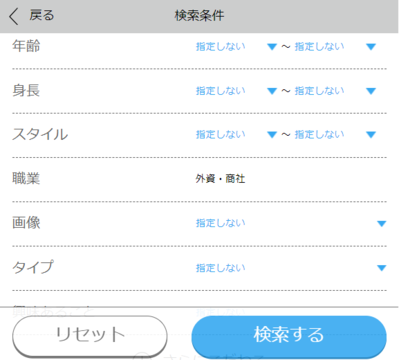Go back using the 戻る link
The width and height of the screenshot is (399, 360).
pos(41,15)
